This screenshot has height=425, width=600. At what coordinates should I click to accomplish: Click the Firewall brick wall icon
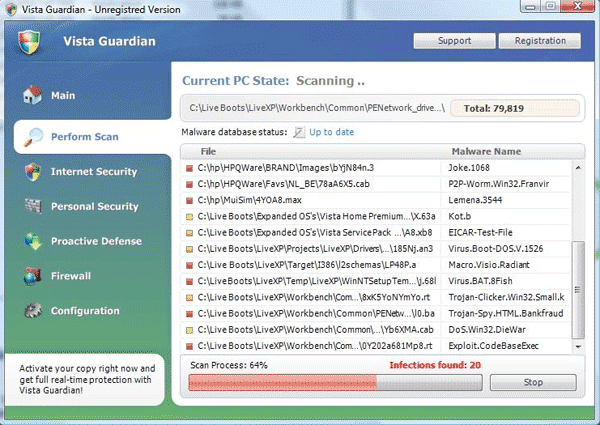[x=33, y=276]
